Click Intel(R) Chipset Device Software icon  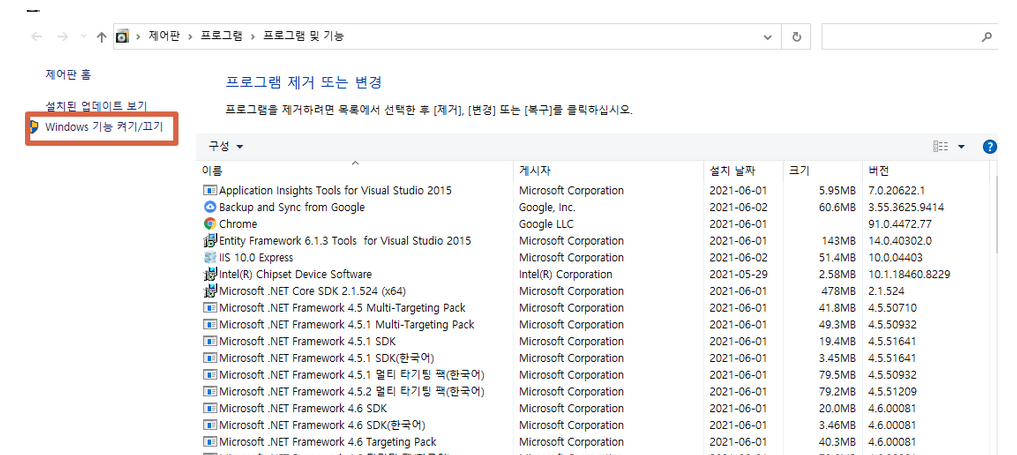coord(210,274)
